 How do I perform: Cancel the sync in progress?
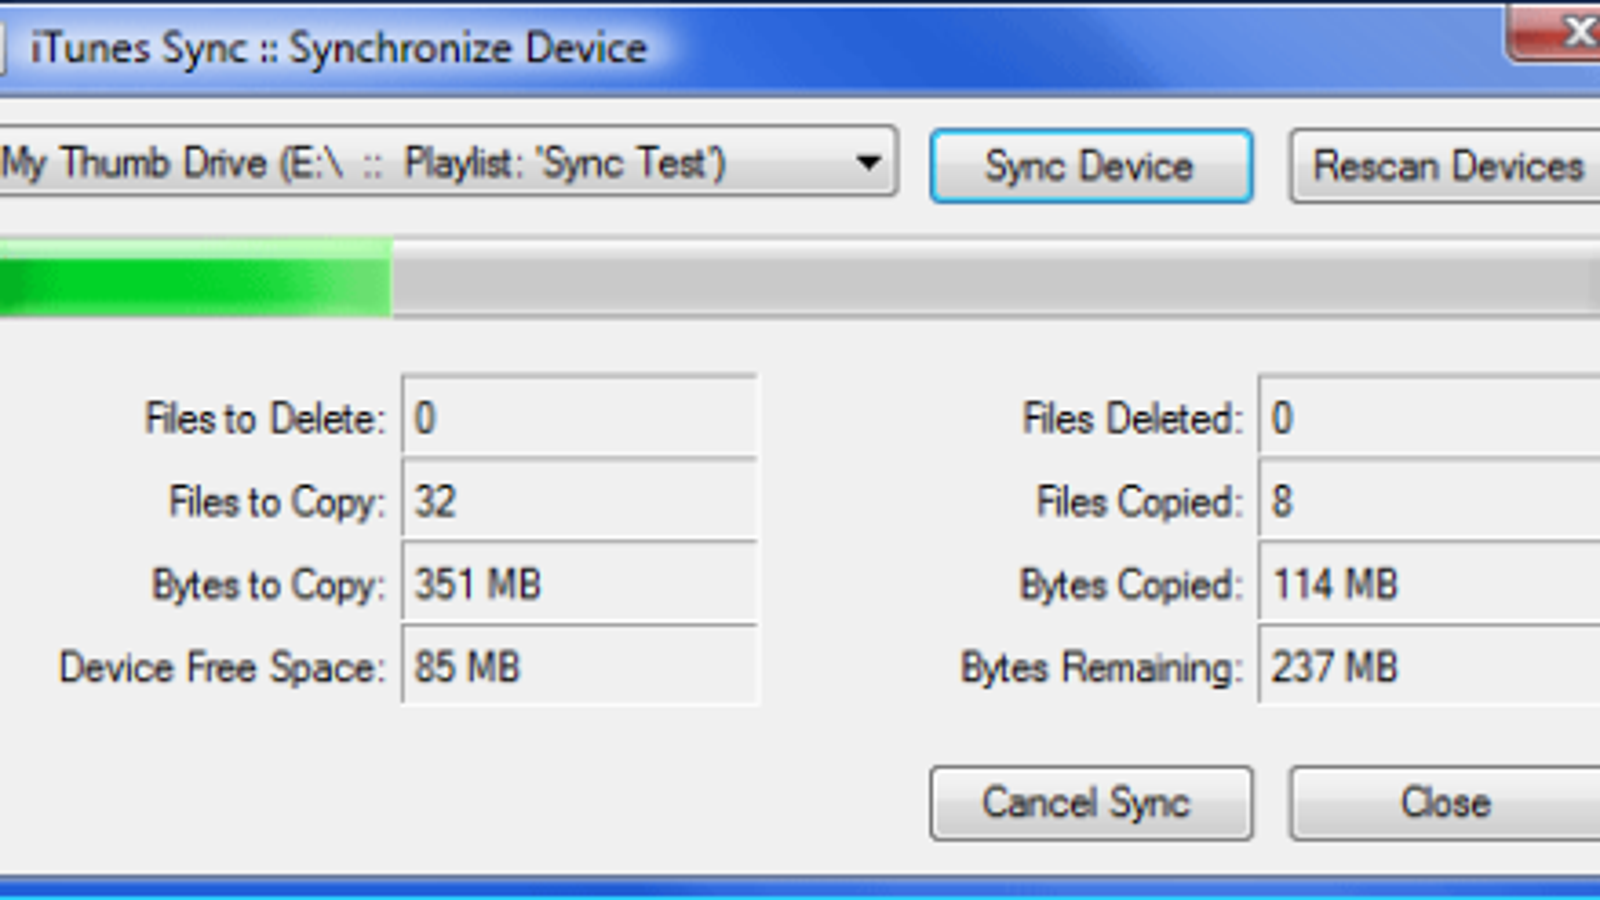point(1091,803)
